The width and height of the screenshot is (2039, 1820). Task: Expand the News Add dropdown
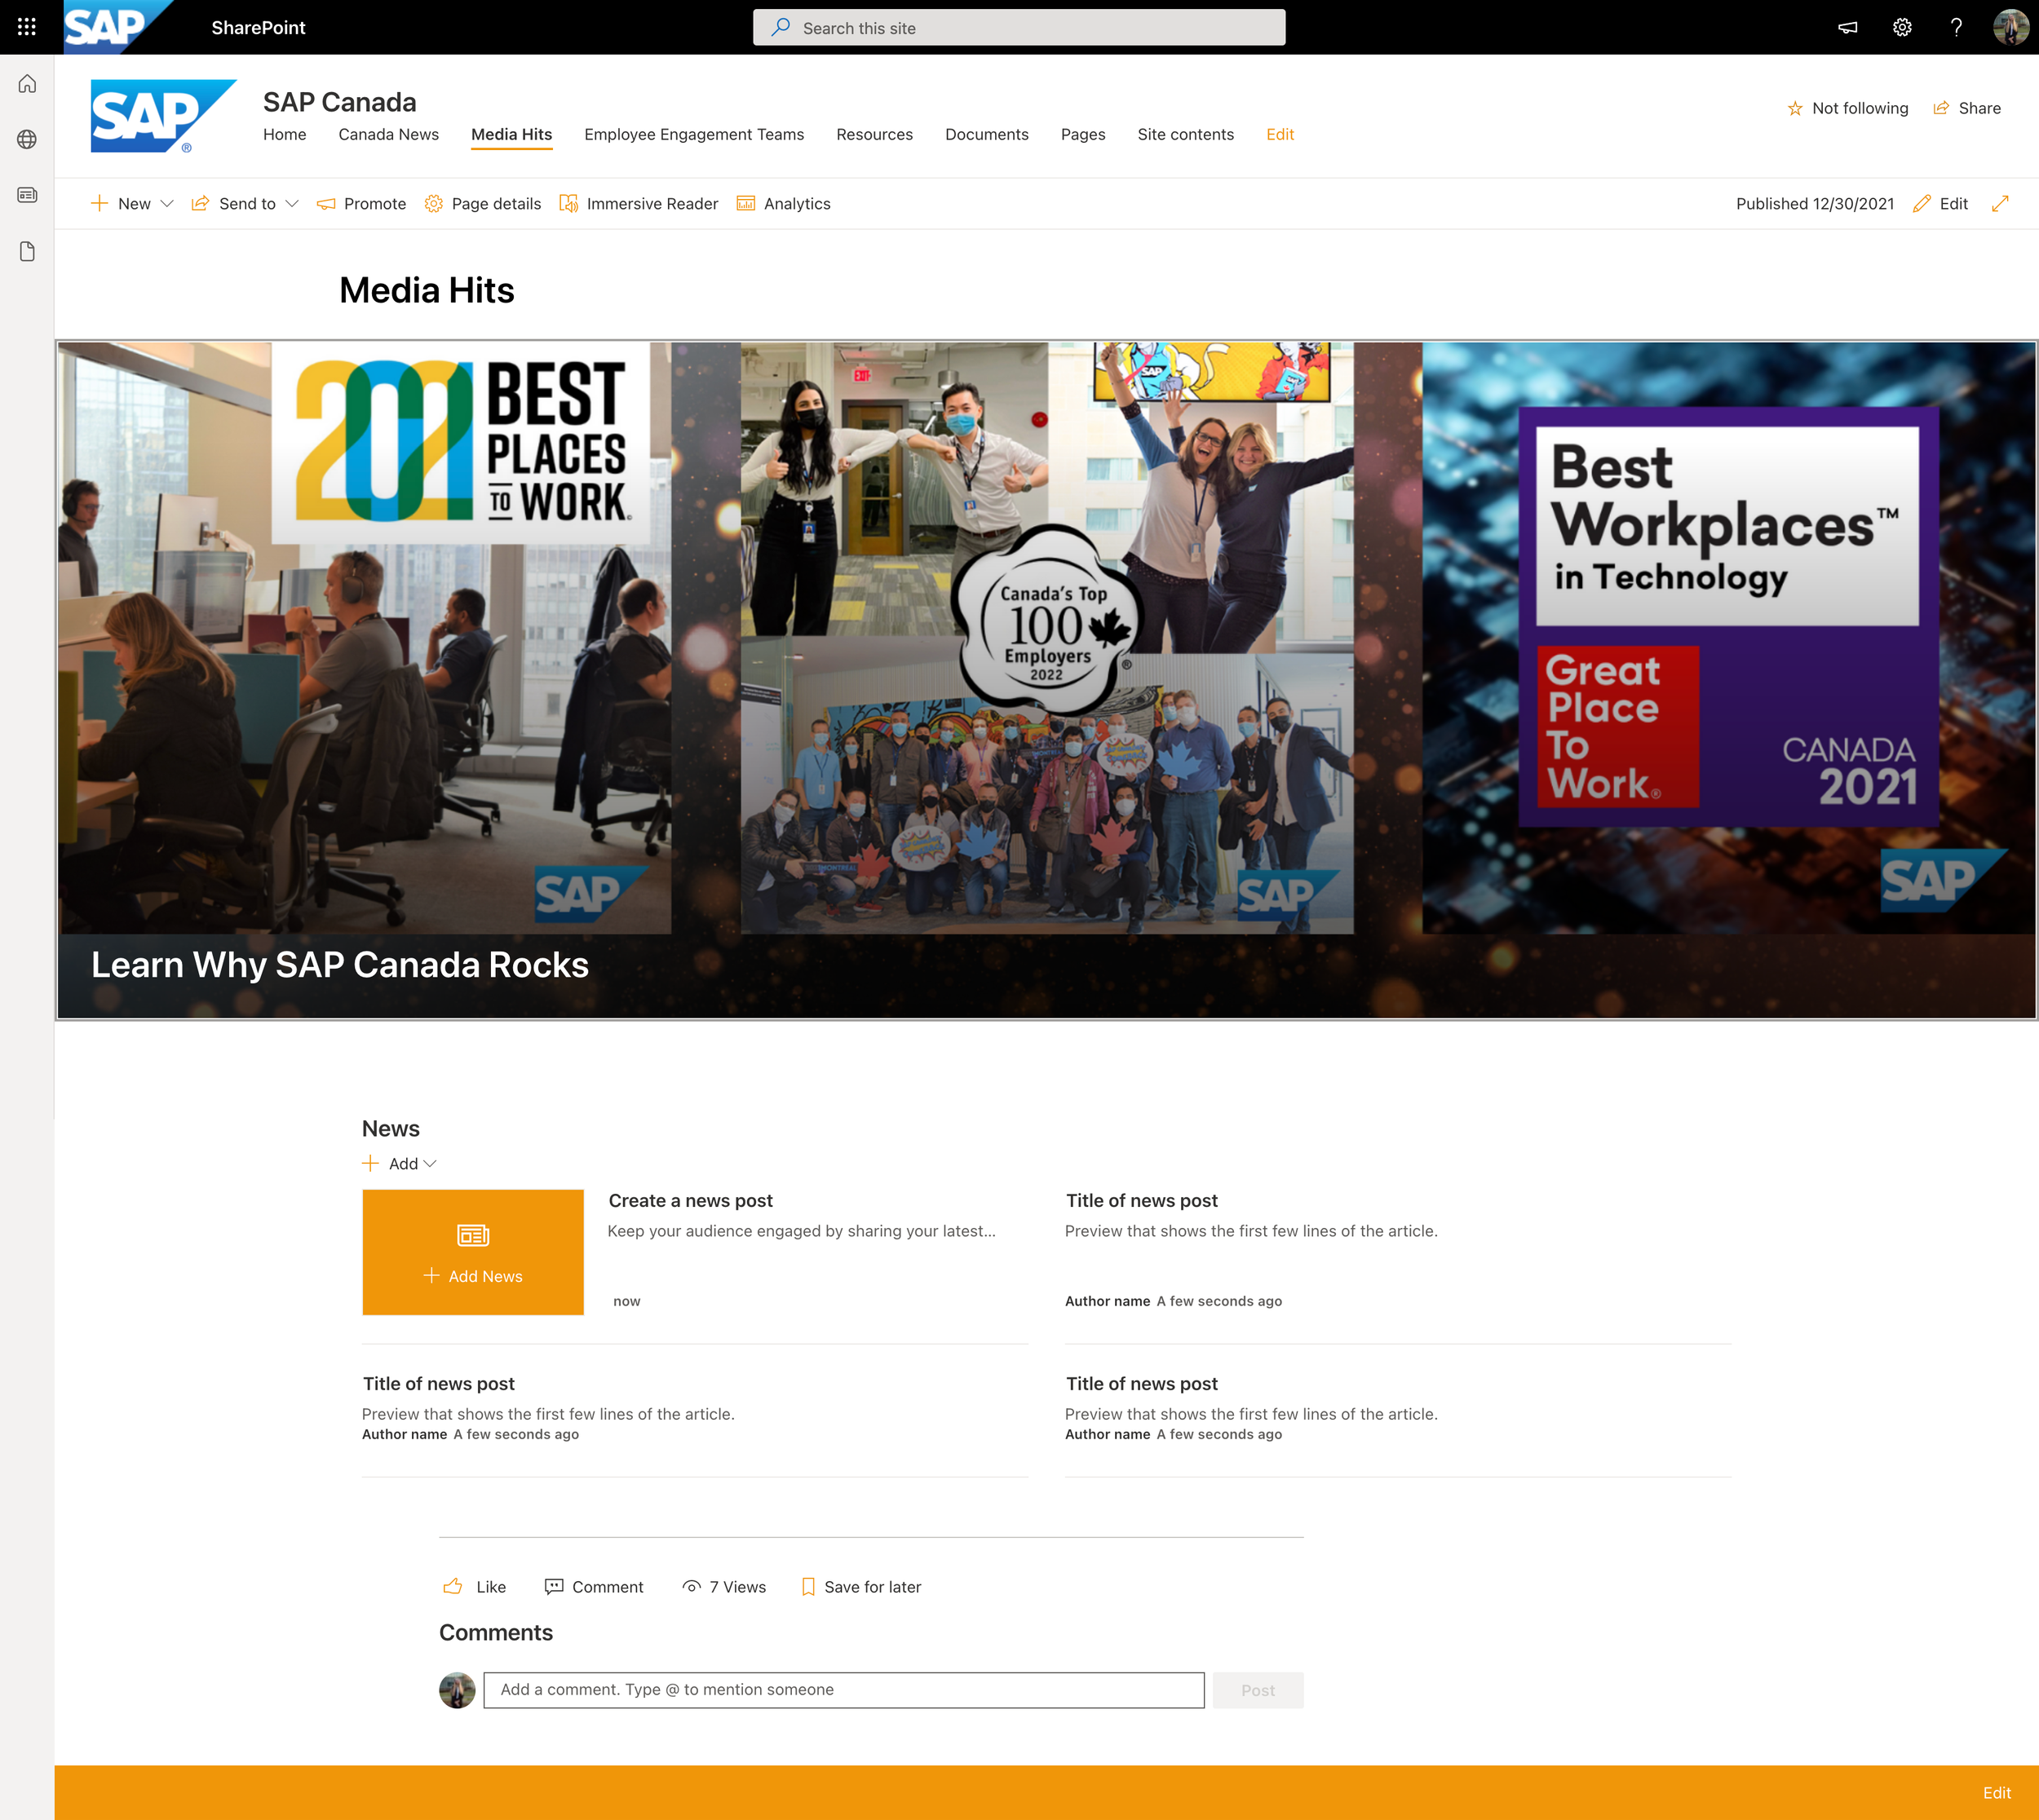point(400,1163)
